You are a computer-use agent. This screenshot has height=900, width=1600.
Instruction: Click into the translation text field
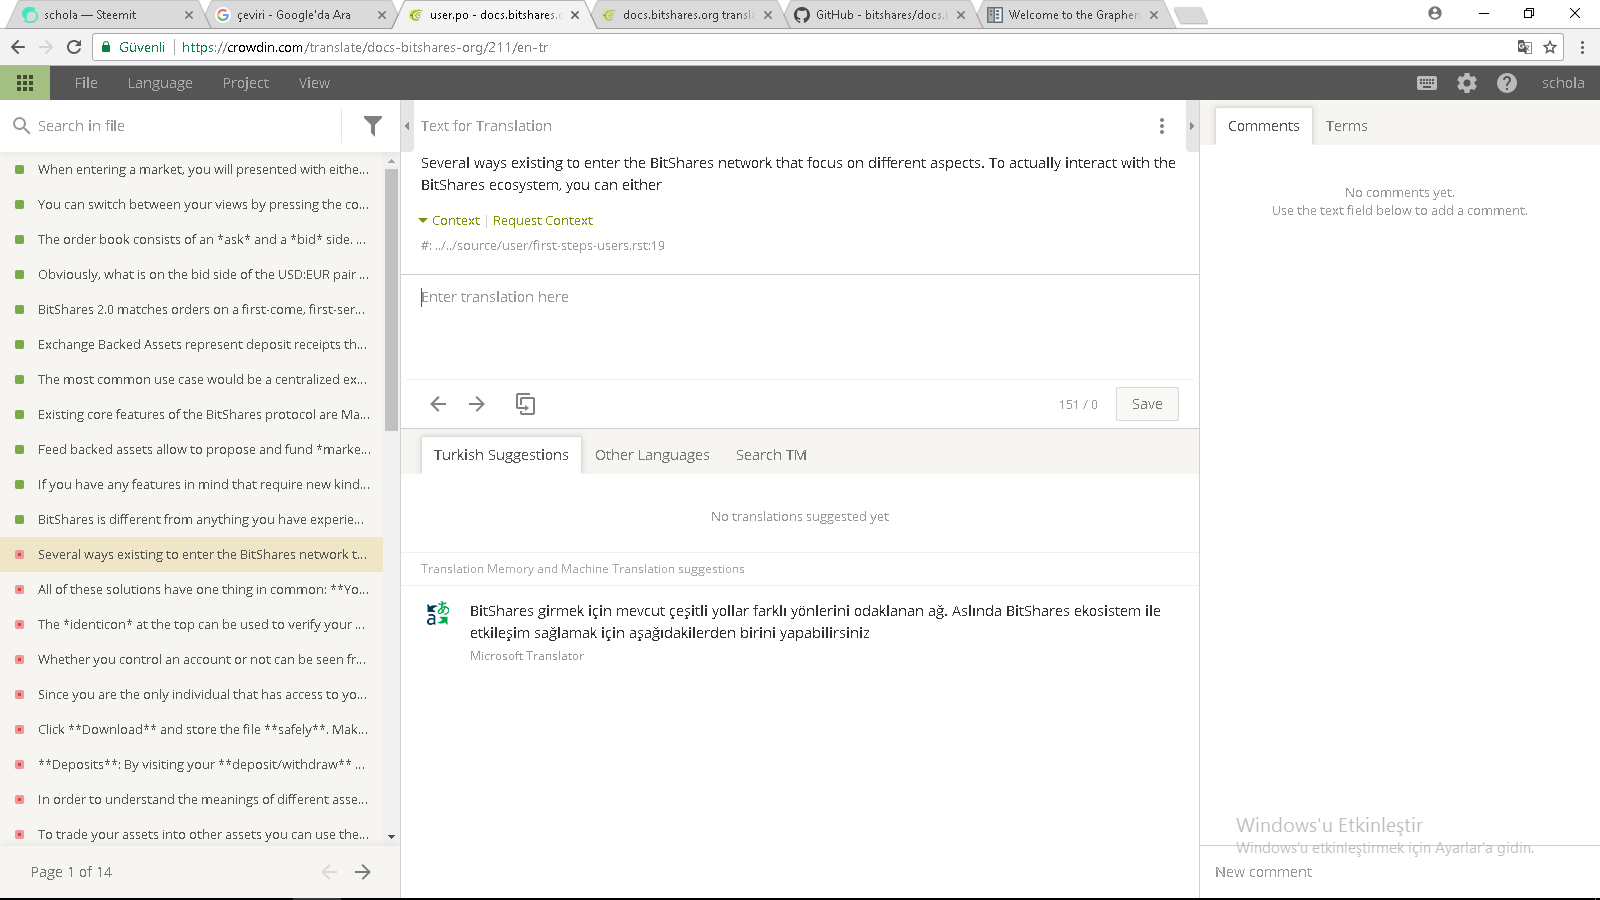(800, 327)
